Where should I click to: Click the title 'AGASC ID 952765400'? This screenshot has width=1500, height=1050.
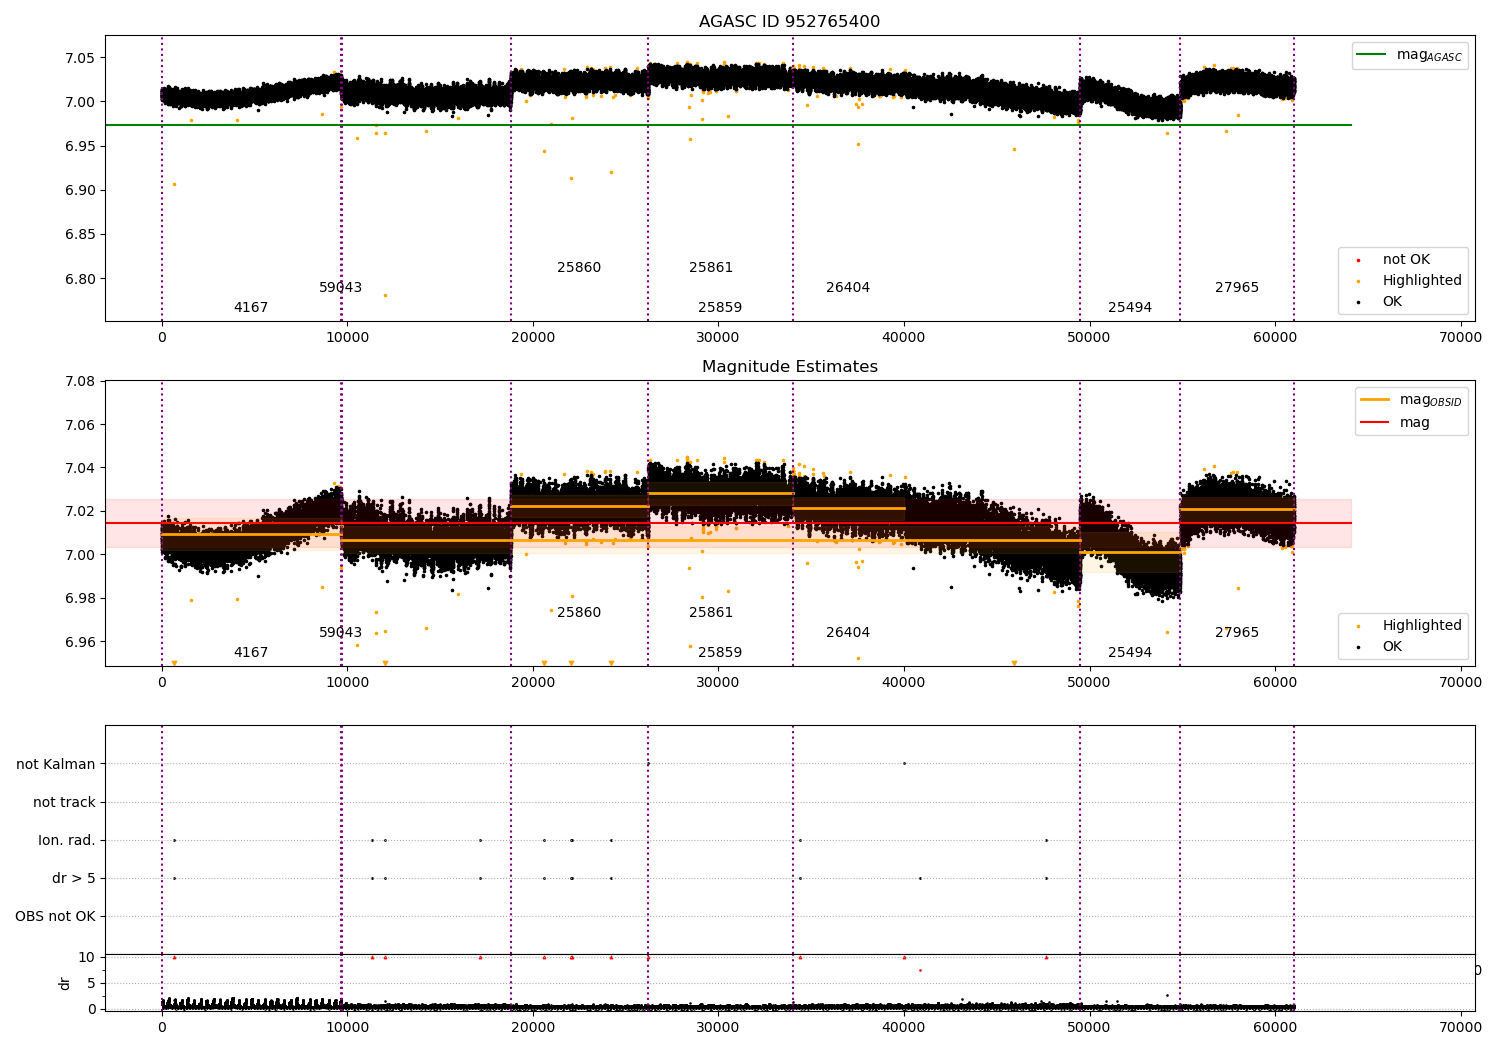point(789,22)
